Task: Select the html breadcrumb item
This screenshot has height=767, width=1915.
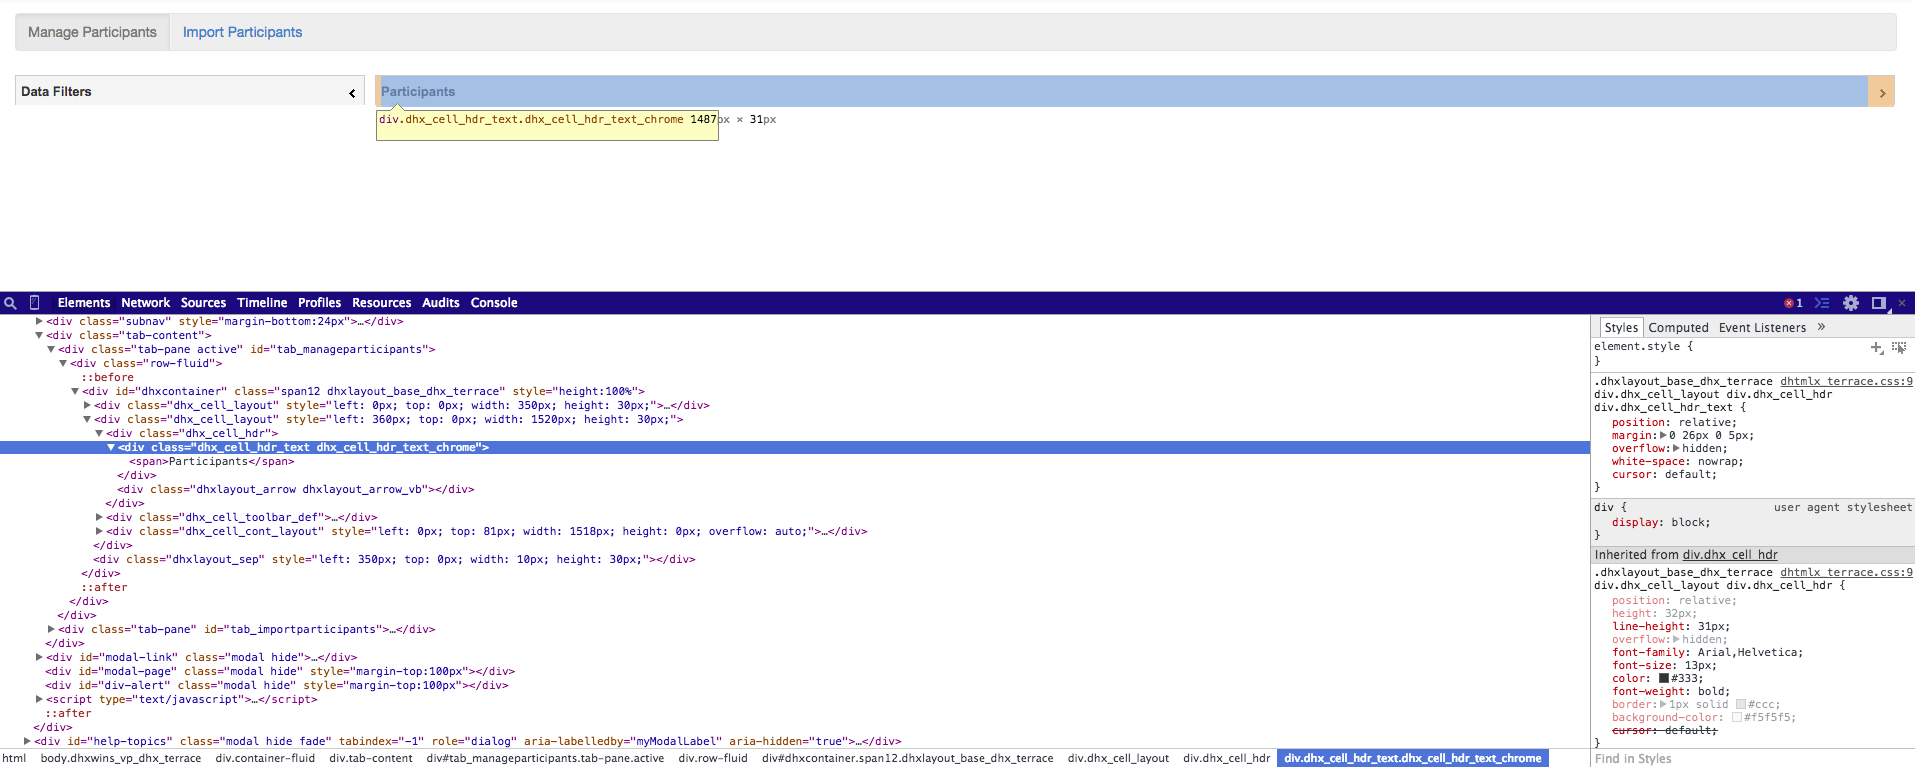Action: (14, 758)
